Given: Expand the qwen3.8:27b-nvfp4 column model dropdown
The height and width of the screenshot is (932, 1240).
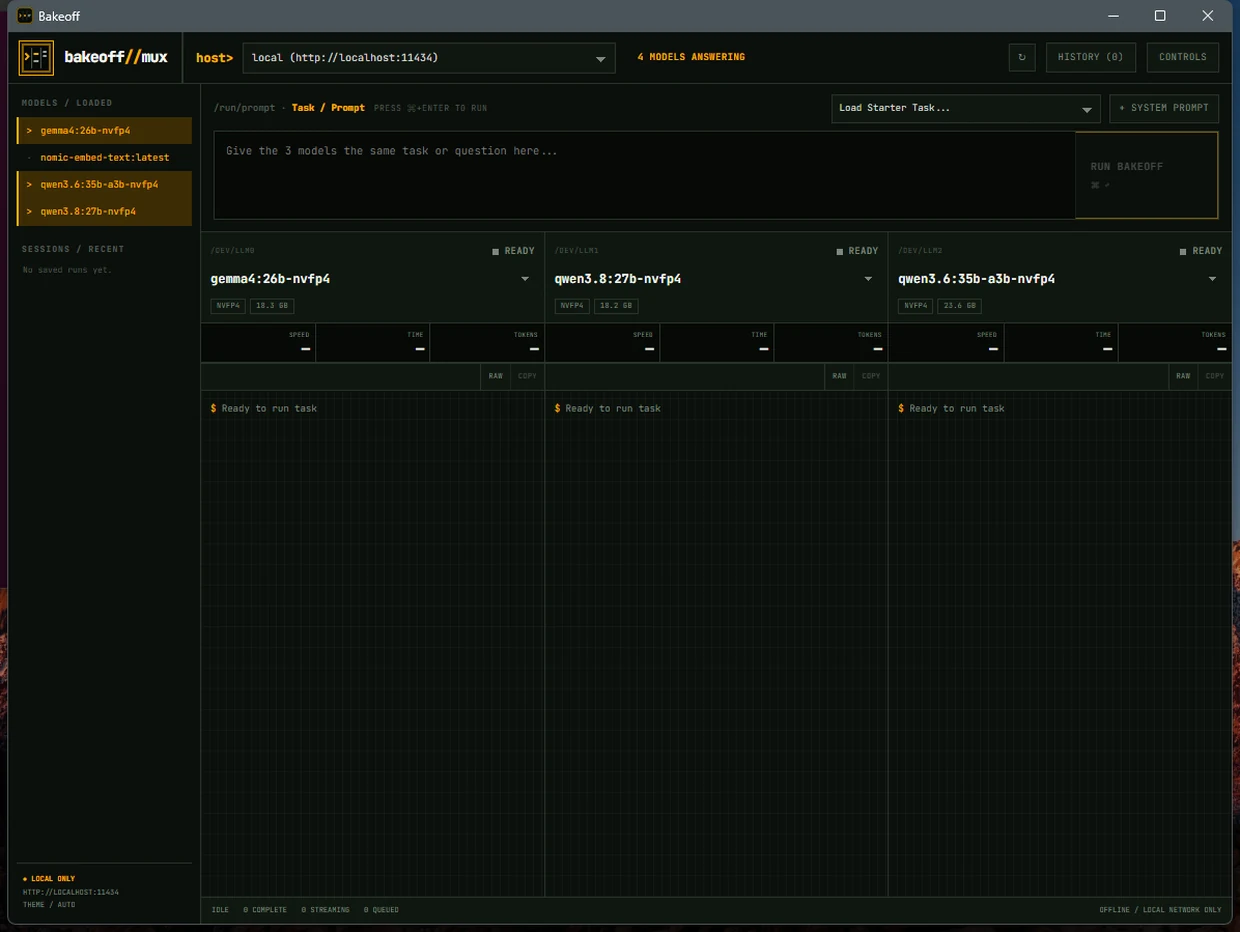Looking at the screenshot, I should pyautogui.click(x=868, y=279).
